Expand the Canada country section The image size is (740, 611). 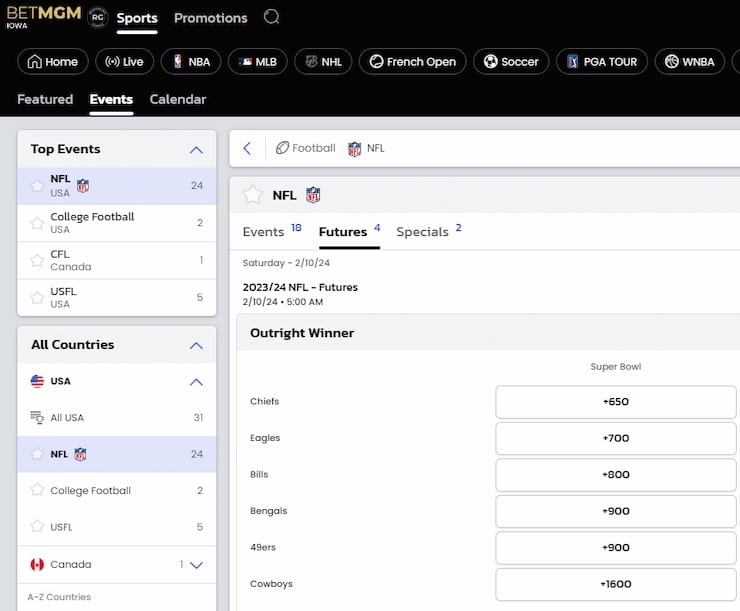pyautogui.click(x=196, y=565)
